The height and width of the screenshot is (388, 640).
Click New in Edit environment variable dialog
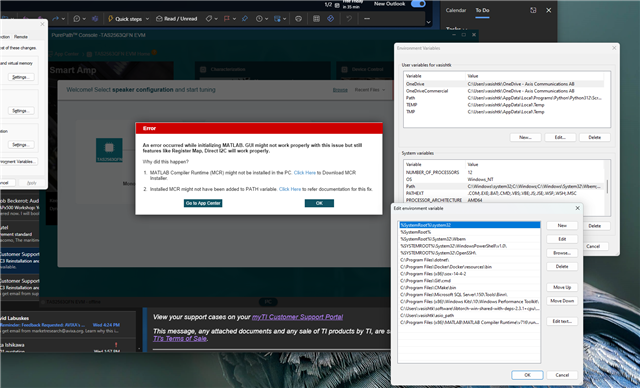pyautogui.click(x=562, y=226)
